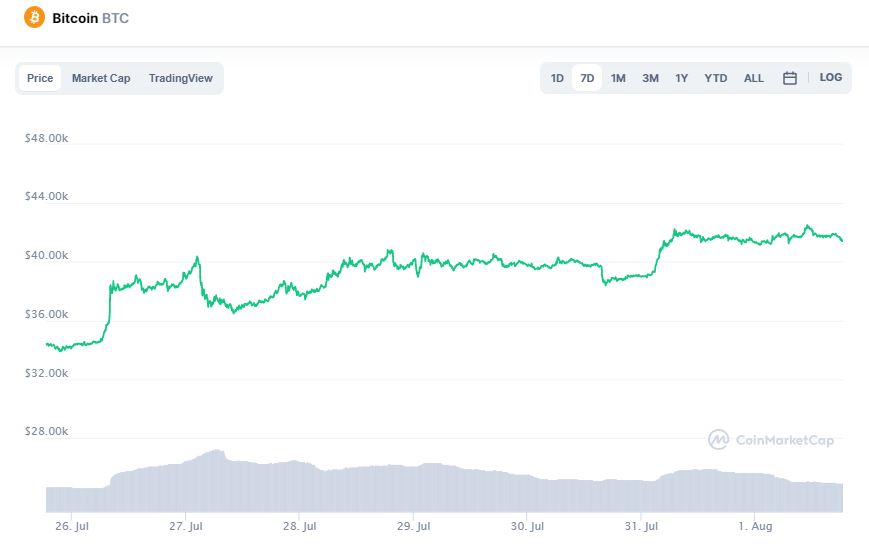Click the Bitcoin BTC title text
This screenshot has height=555, width=869.
coord(90,18)
